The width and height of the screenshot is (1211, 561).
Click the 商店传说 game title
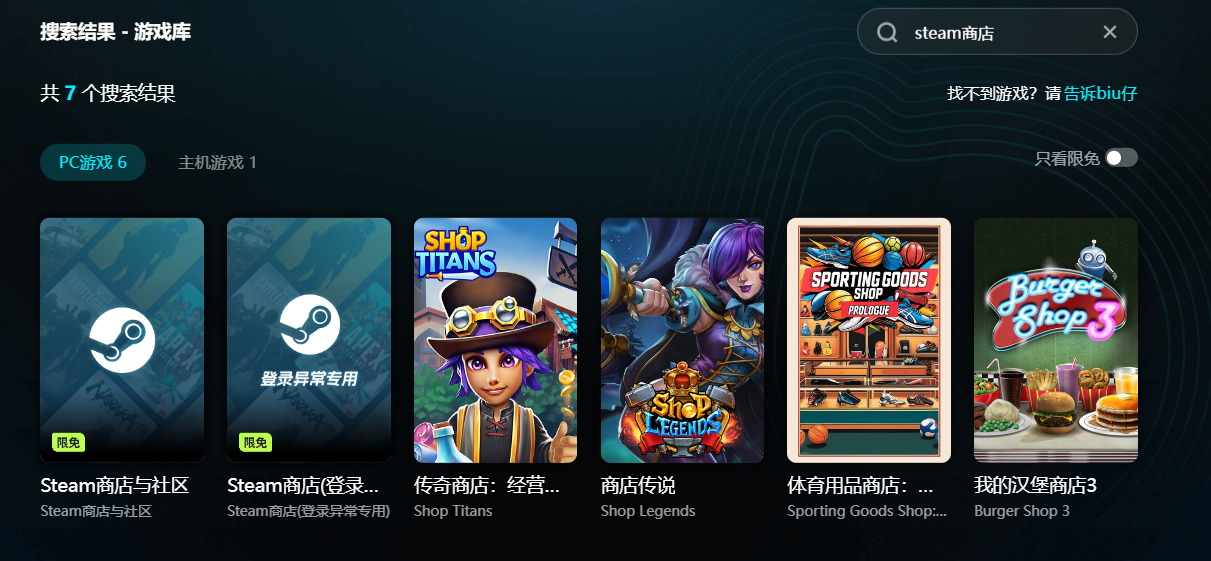[x=638, y=486]
